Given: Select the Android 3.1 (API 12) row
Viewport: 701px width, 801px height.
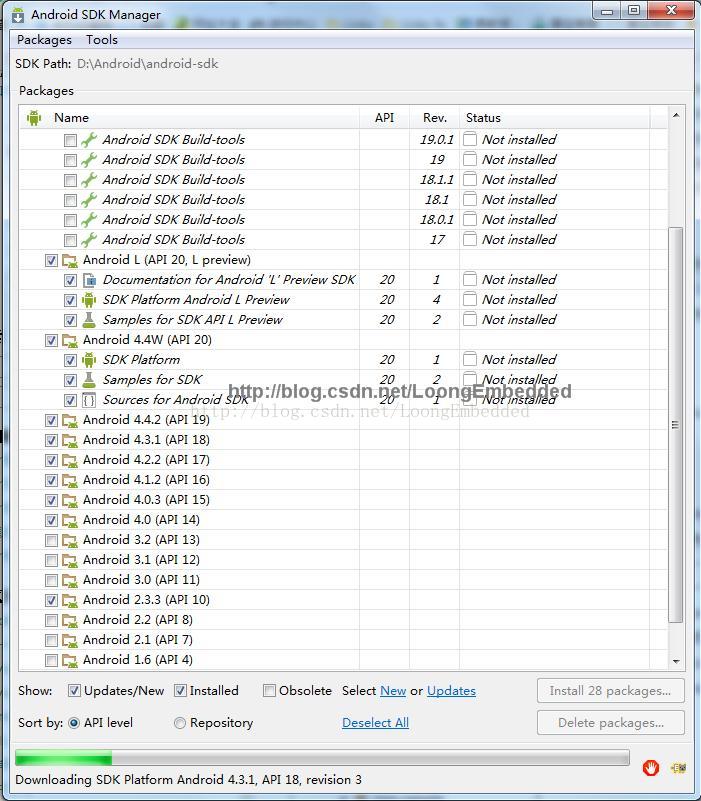Looking at the screenshot, I should pos(343,560).
